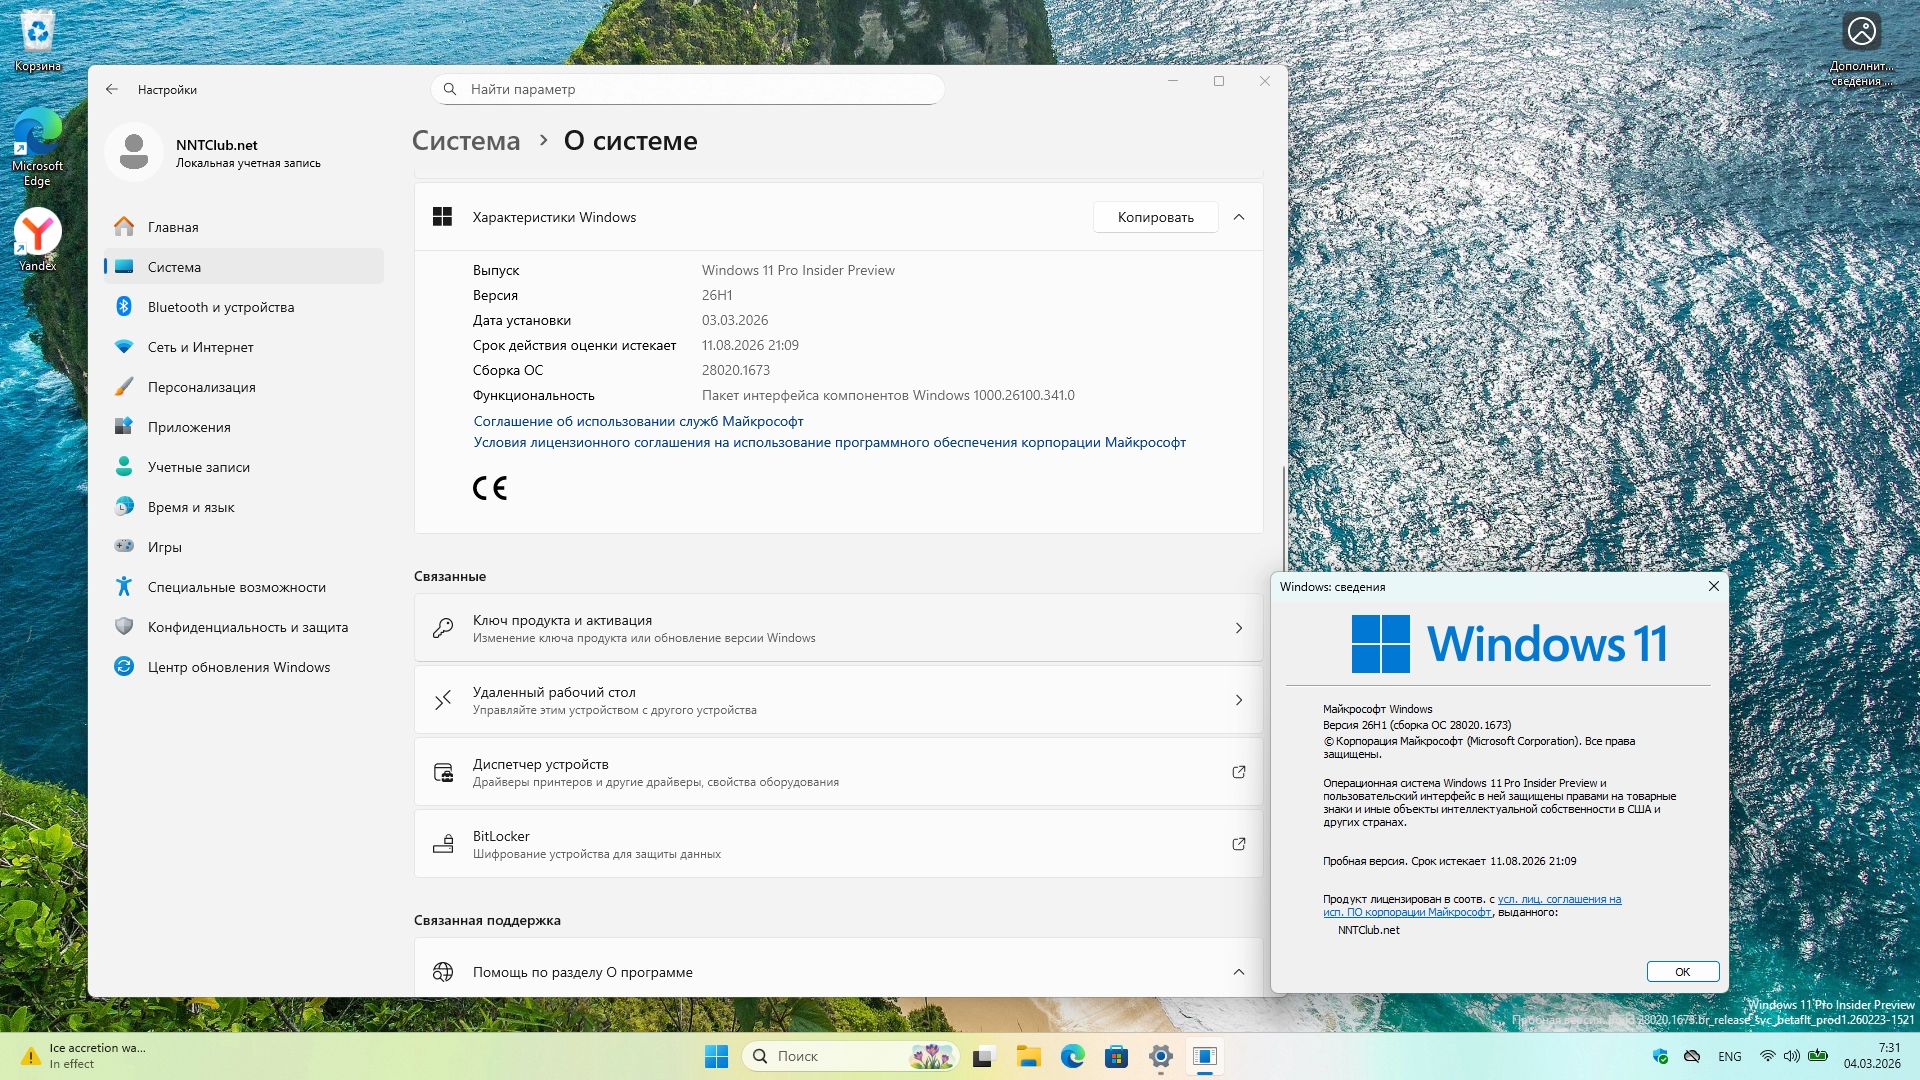
Task: Open license terms link in winver dialog
Action: click(x=1558, y=900)
